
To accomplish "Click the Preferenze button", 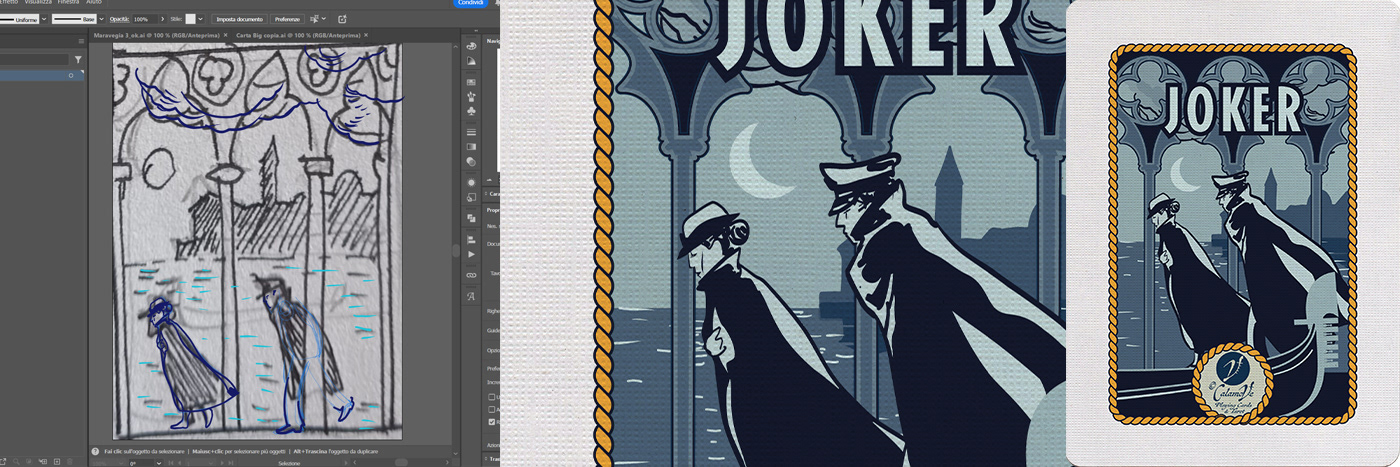I will click(x=287, y=19).
